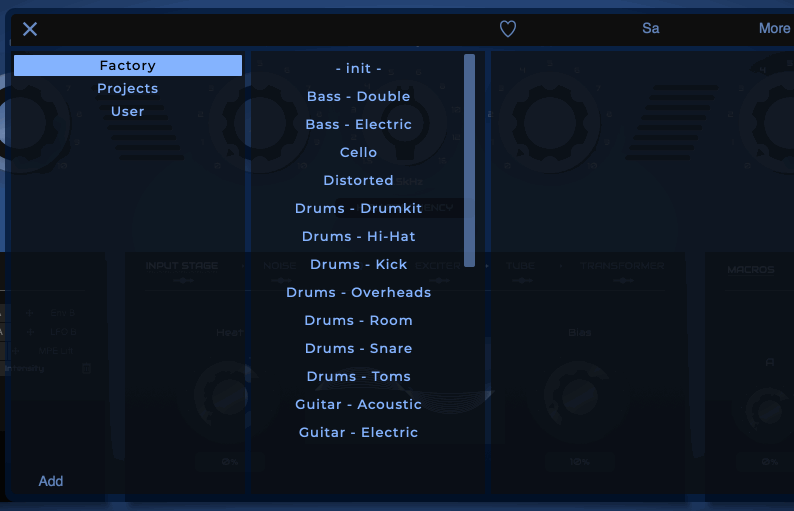Load Drums - Overheads preset

358,293
